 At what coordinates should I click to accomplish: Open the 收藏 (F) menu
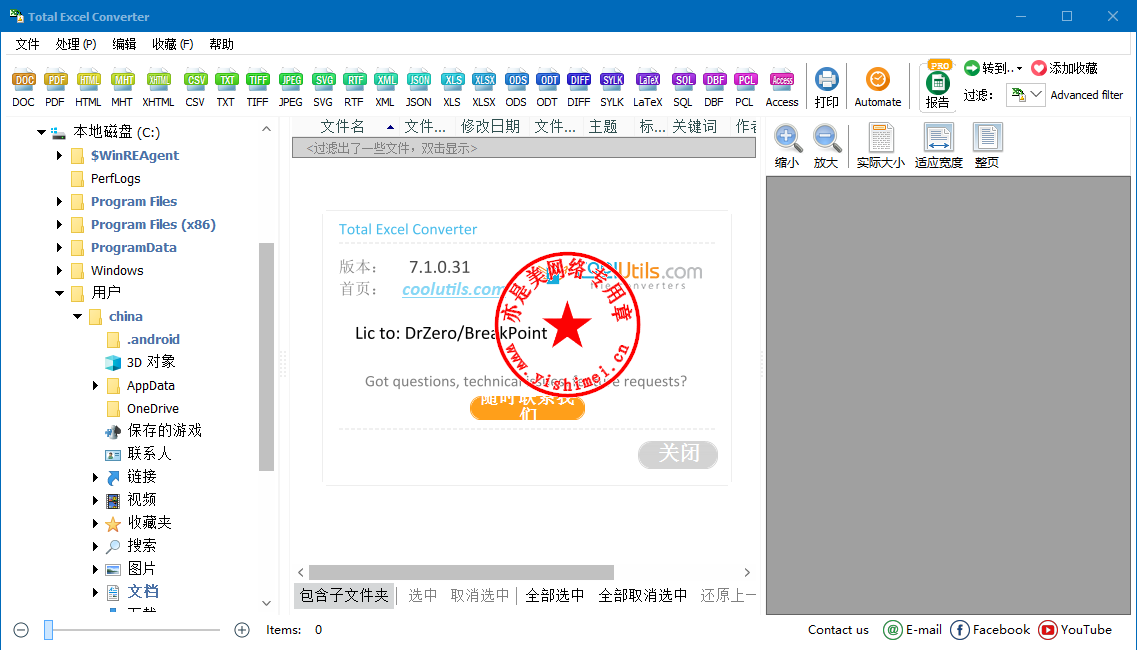pyautogui.click(x=173, y=44)
